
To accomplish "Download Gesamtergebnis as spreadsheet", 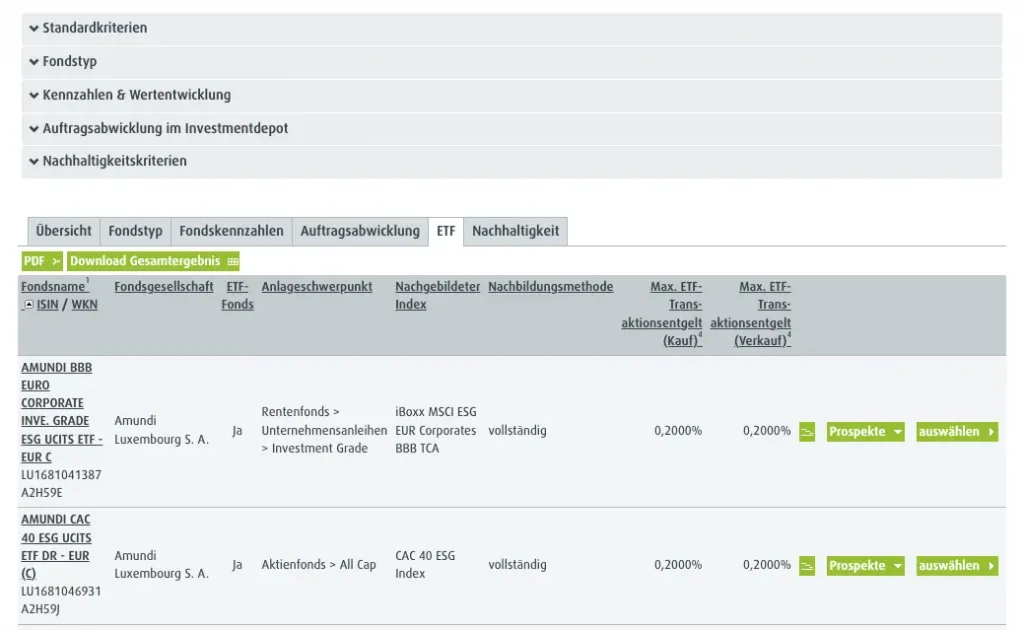I will [153, 261].
